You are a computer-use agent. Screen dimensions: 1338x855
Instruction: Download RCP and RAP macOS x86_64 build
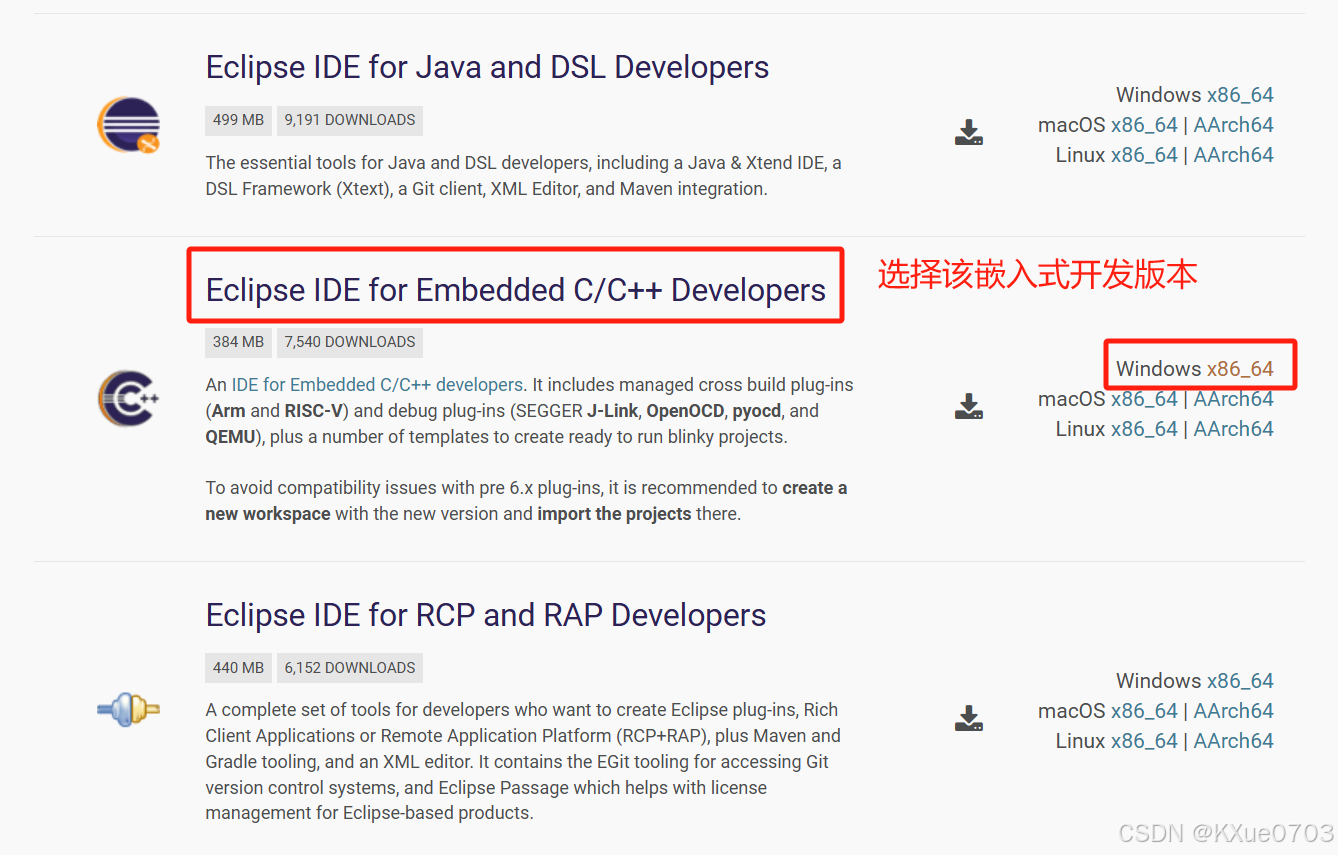(1144, 711)
